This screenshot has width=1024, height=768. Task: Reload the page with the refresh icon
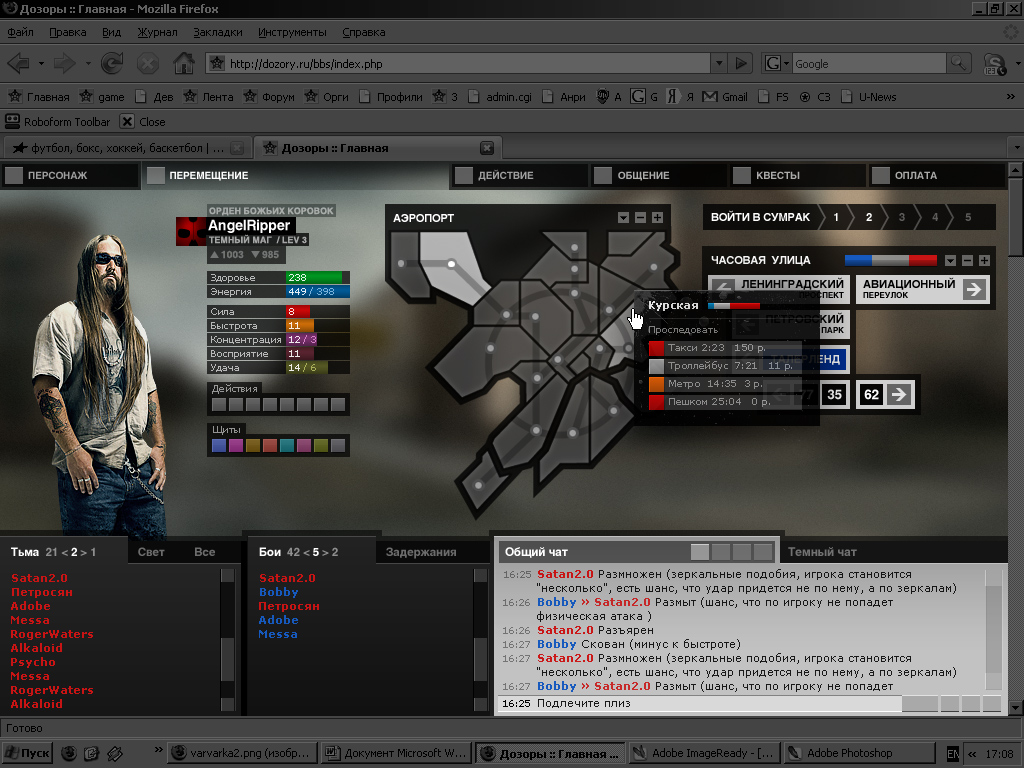pyautogui.click(x=112, y=63)
